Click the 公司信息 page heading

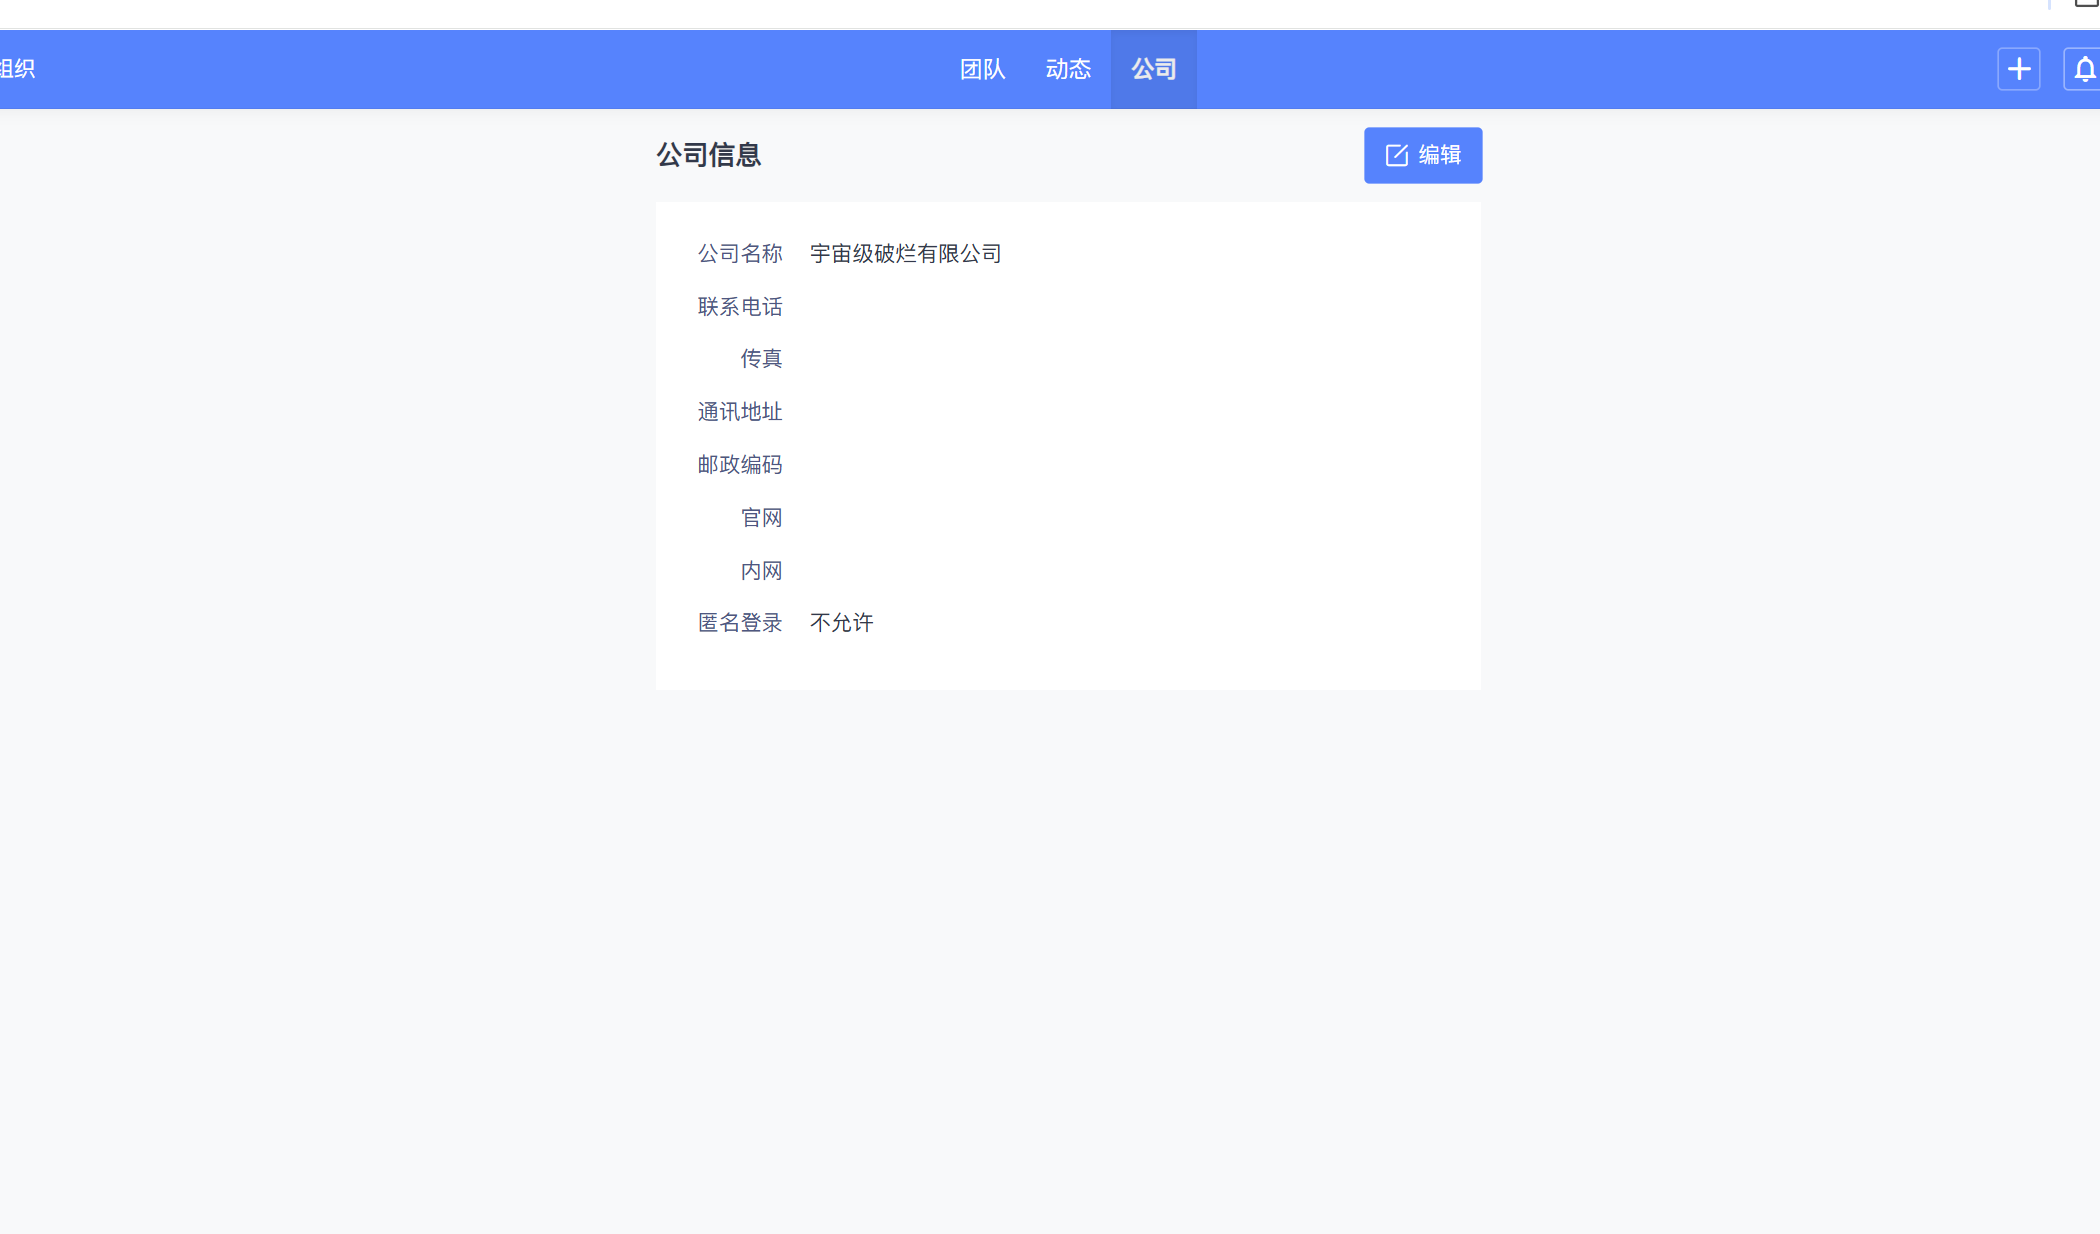click(708, 155)
